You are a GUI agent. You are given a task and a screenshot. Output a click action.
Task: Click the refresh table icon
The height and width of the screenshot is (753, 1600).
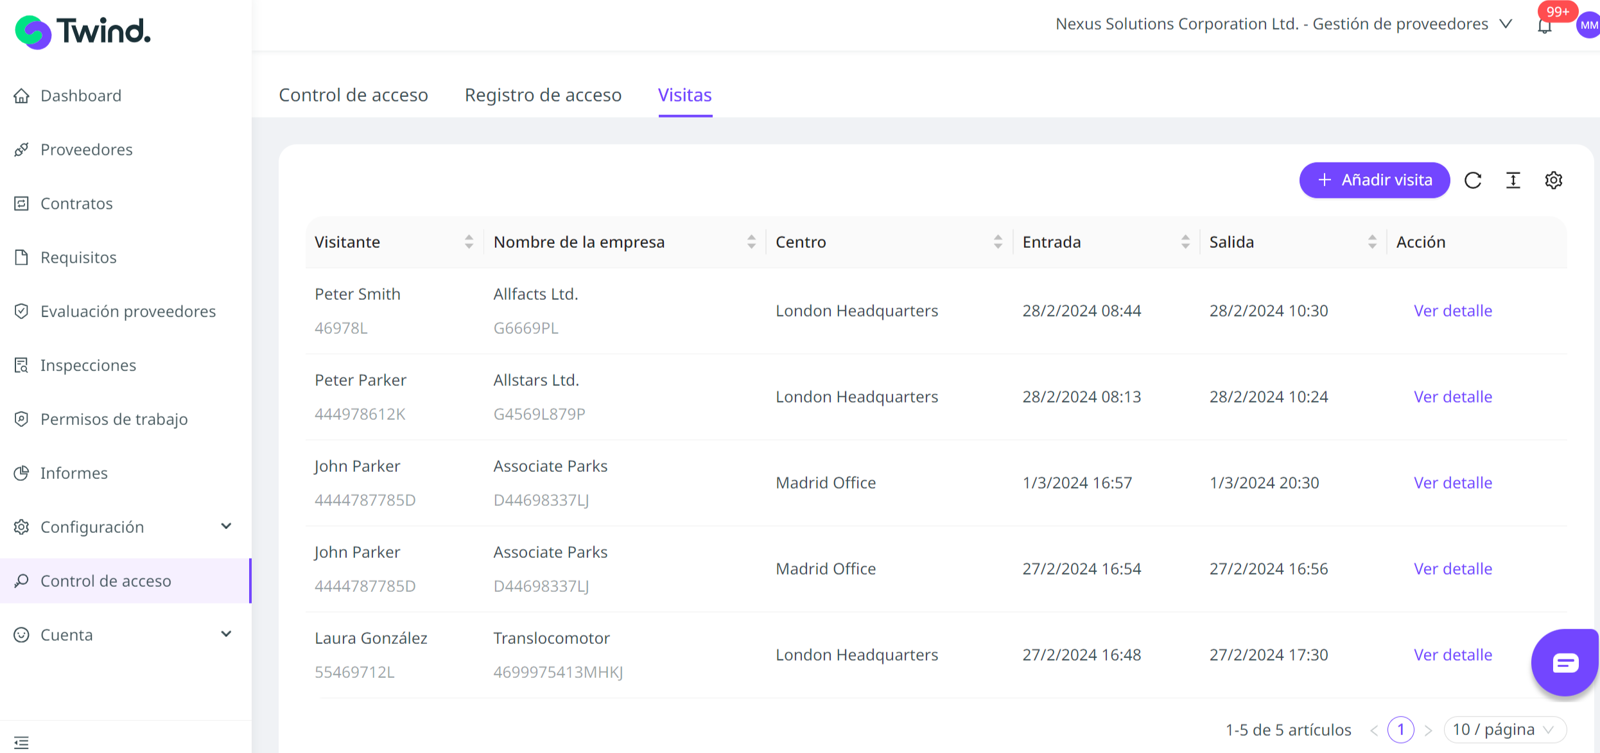[x=1473, y=180]
